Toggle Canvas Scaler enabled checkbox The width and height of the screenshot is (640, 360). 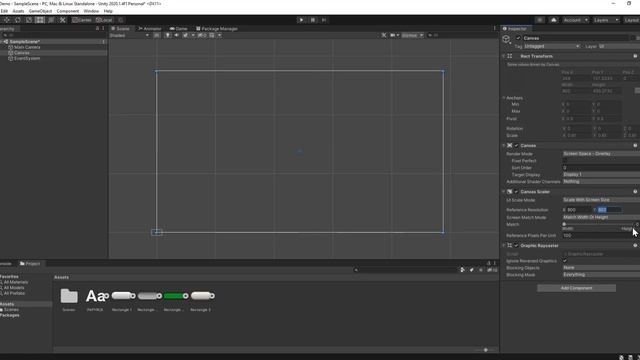[517, 191]
